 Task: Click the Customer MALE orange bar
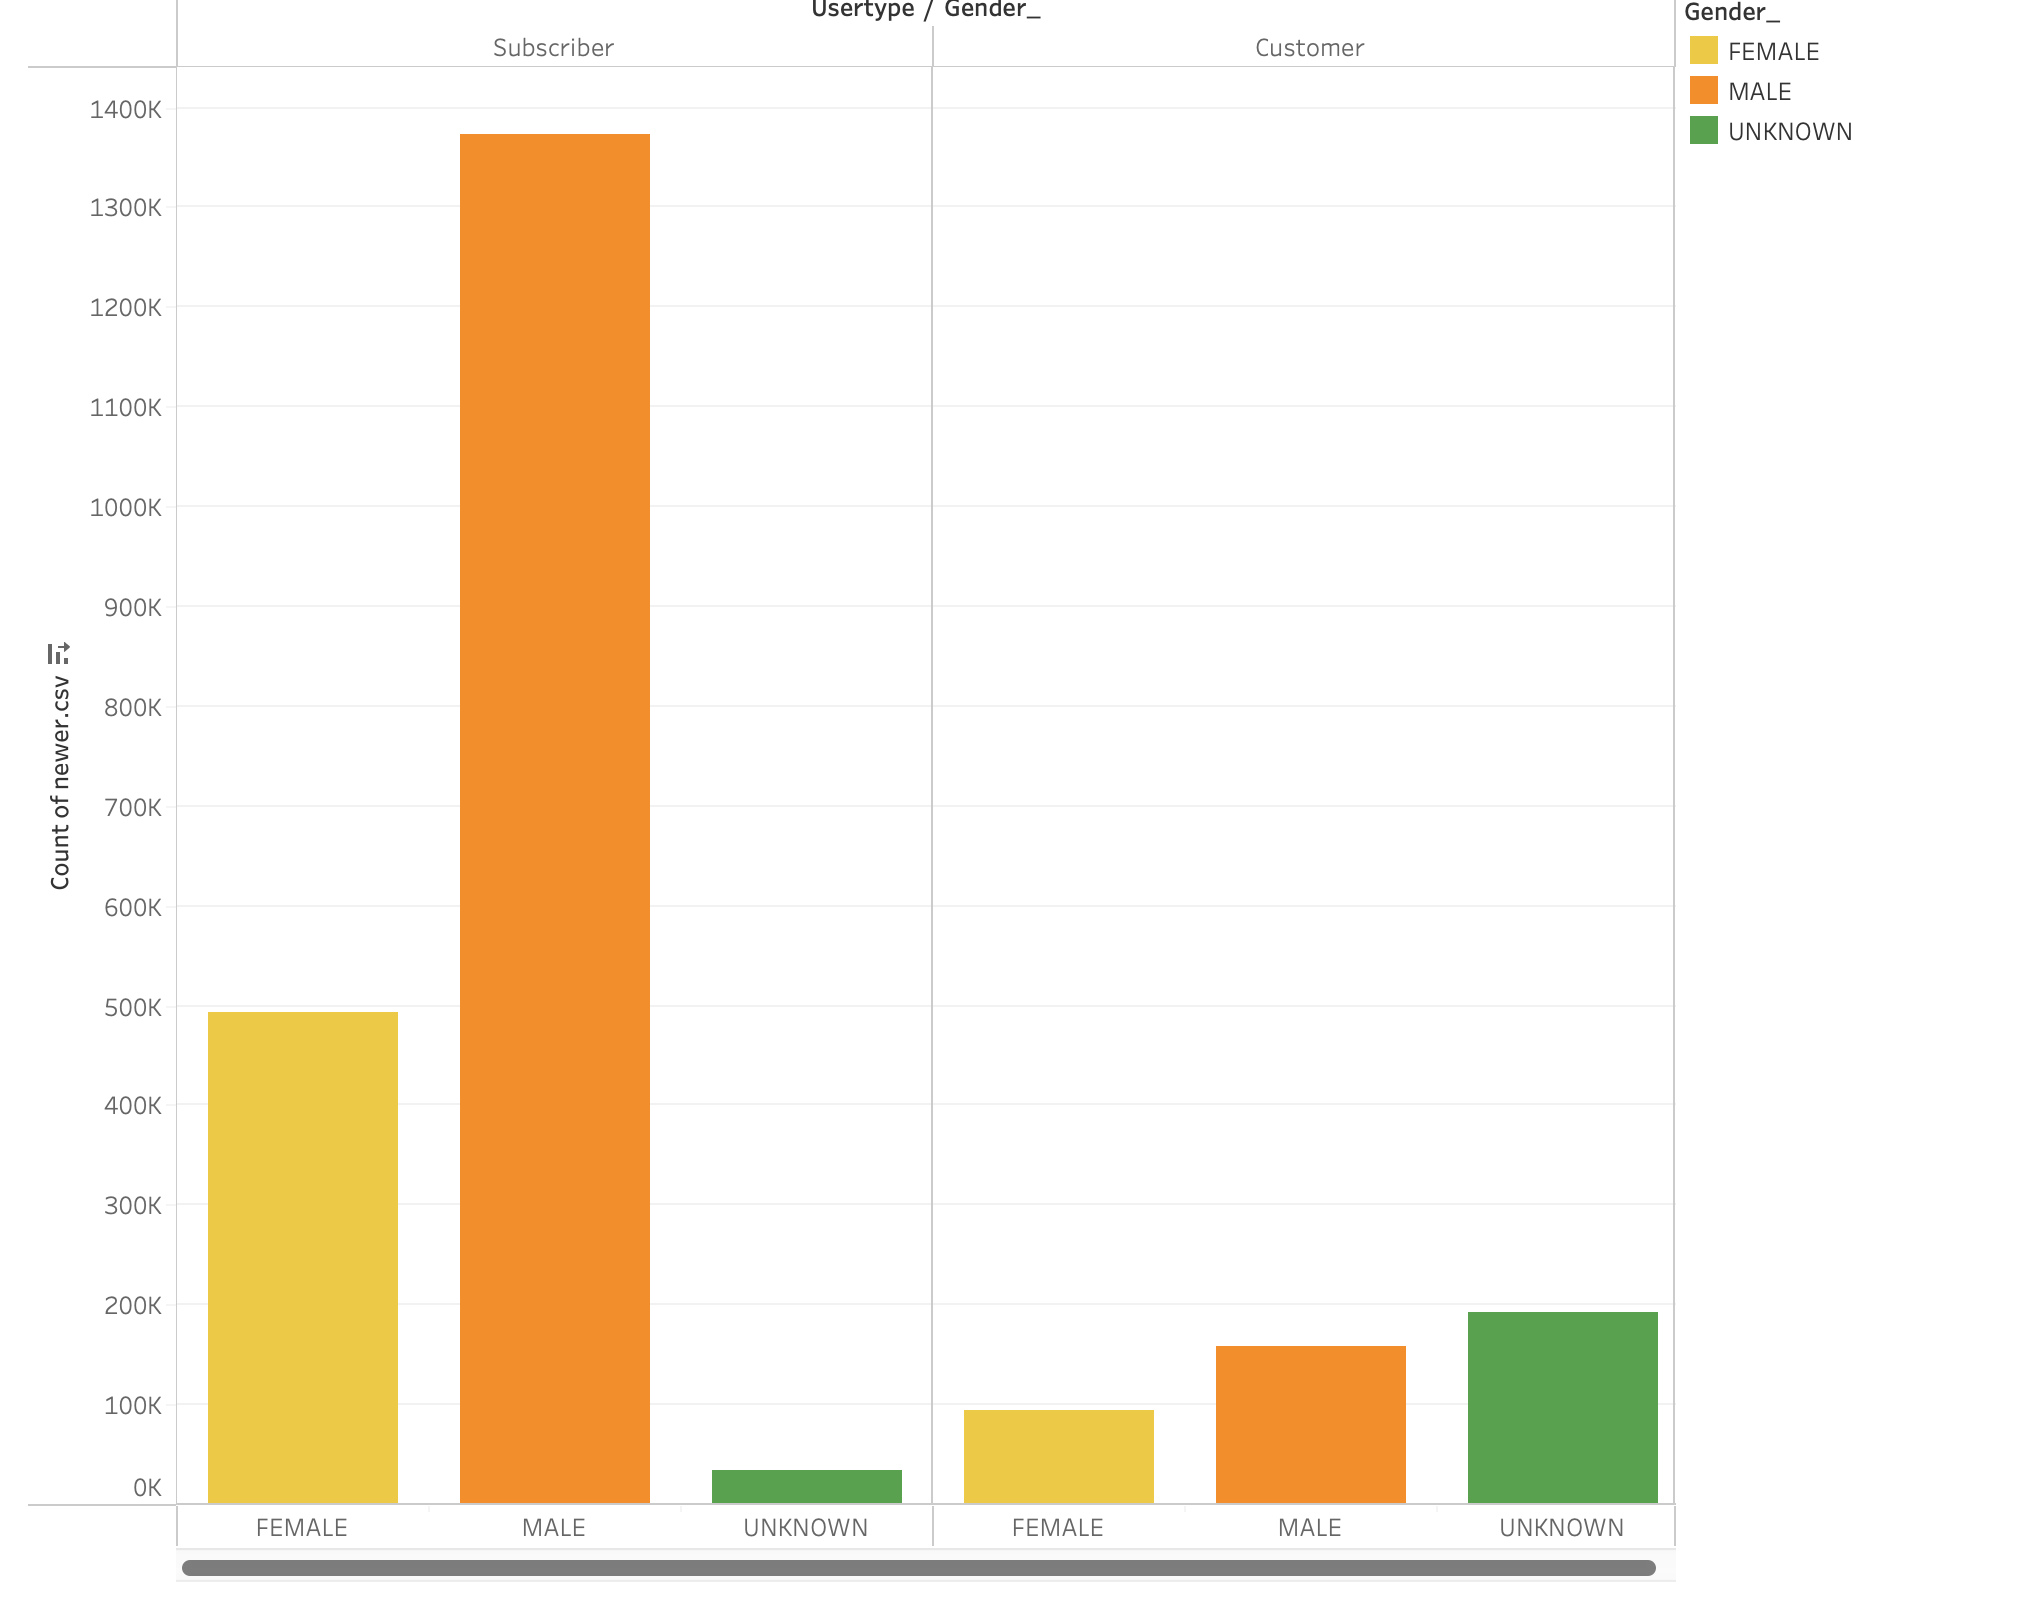(1310, 1424)
